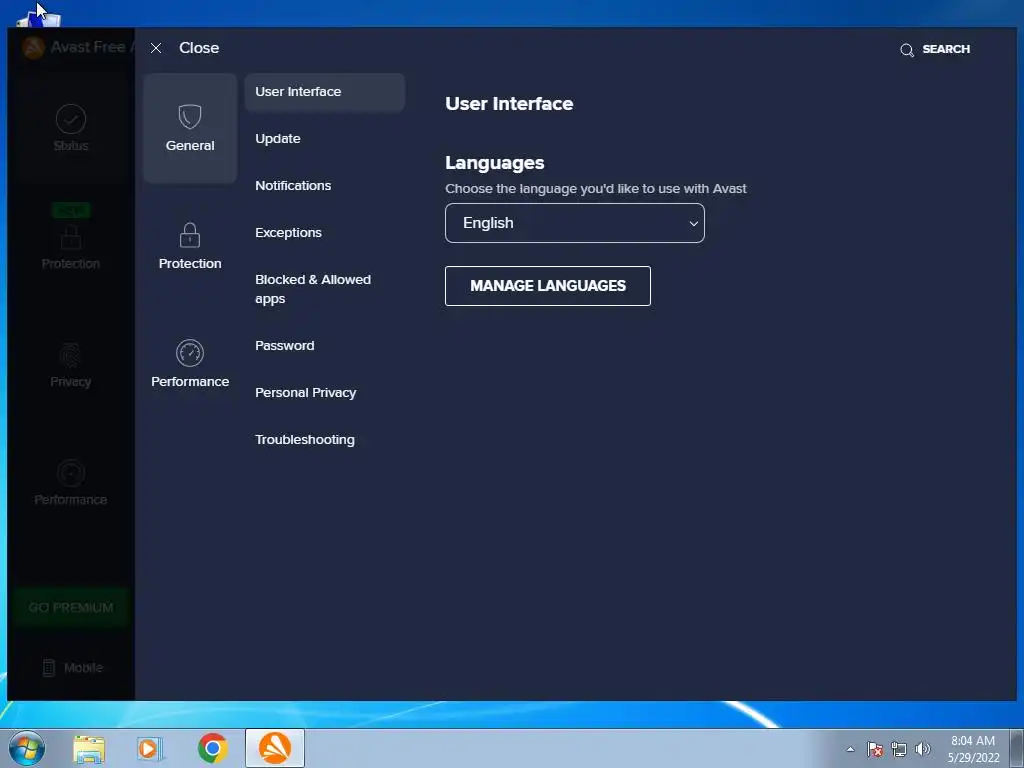Open the Protection settings category

190,246
